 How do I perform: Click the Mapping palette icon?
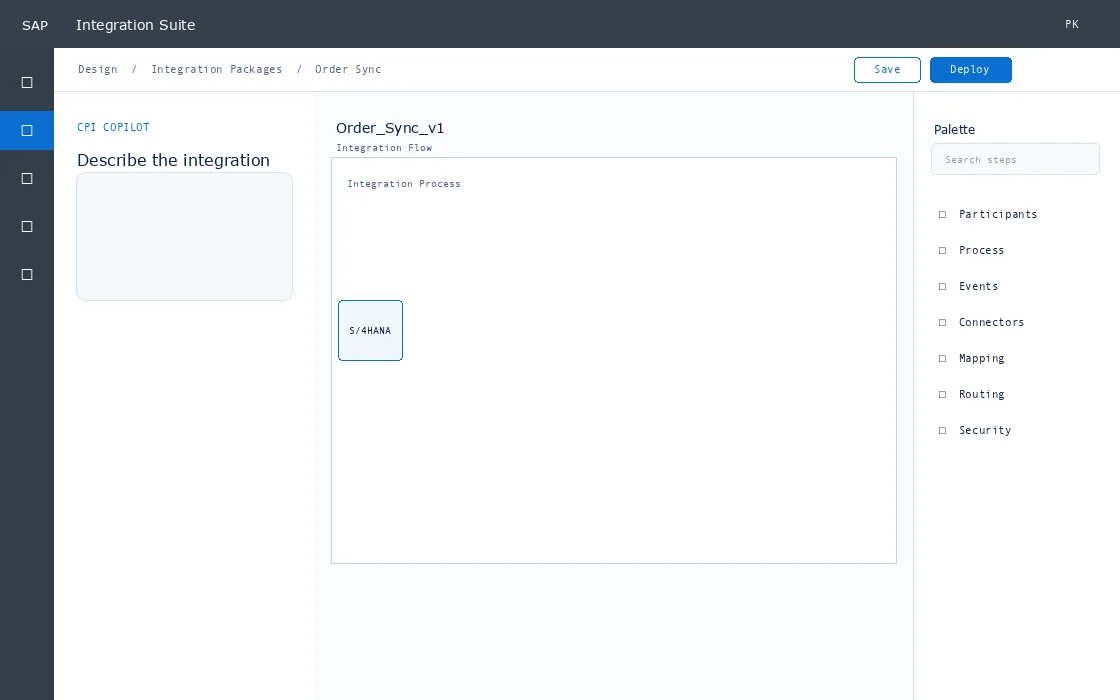[942, 359]
